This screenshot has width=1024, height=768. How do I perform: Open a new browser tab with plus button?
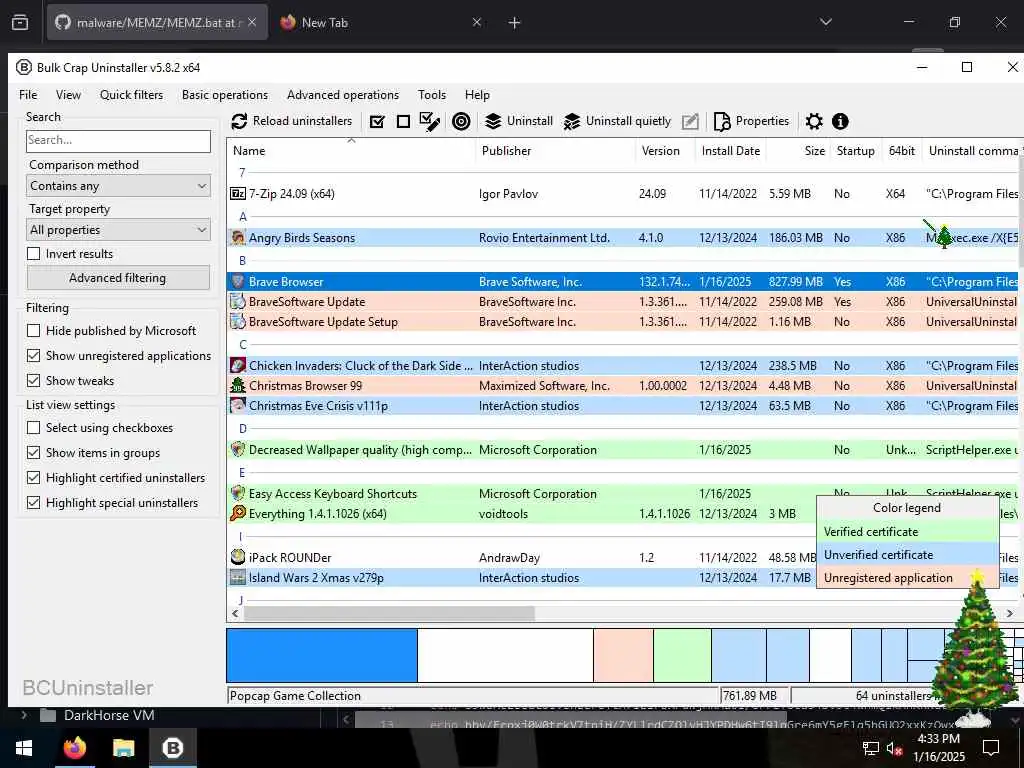(515, 23)
